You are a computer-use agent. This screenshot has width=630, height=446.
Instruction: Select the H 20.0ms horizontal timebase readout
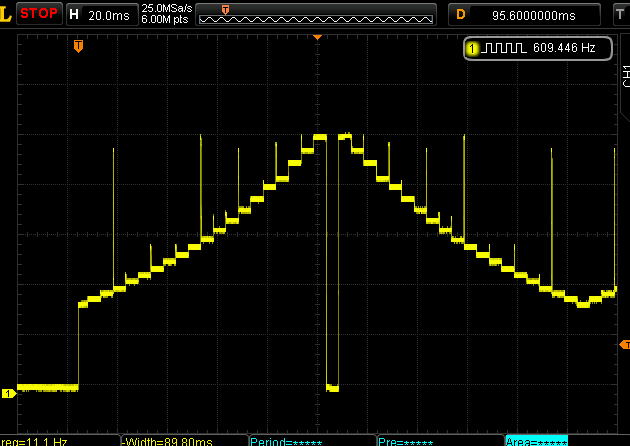(102, 15)
